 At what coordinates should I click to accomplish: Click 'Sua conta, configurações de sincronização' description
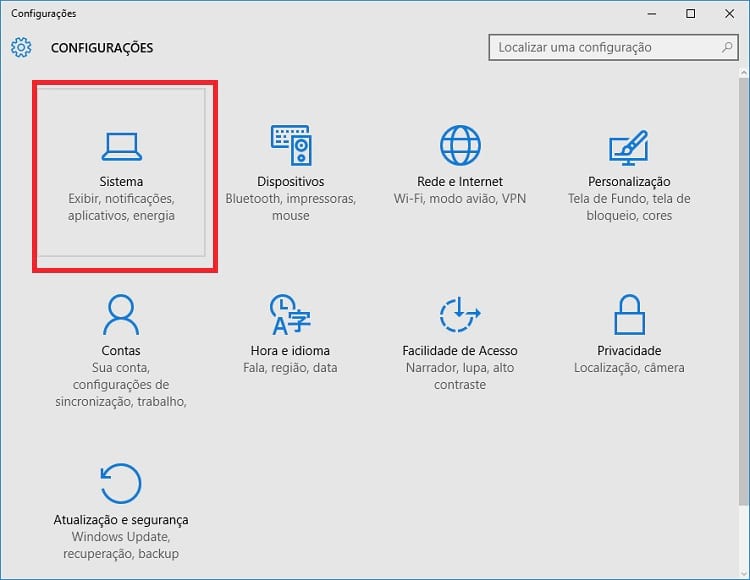121,384
